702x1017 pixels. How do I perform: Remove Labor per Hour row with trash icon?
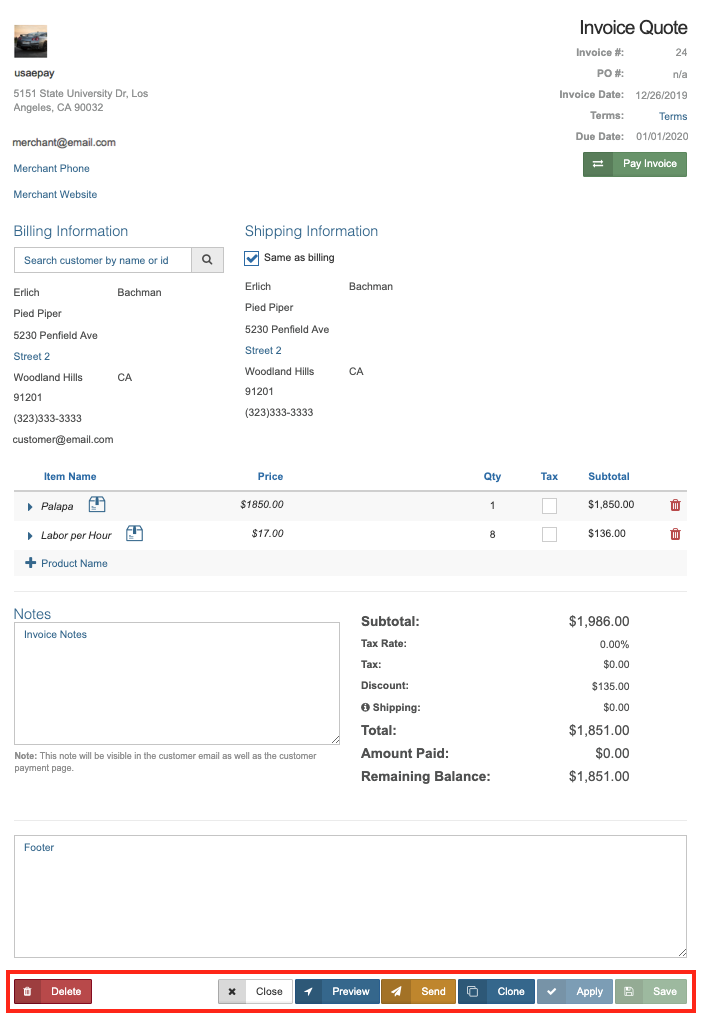point(675,534)
